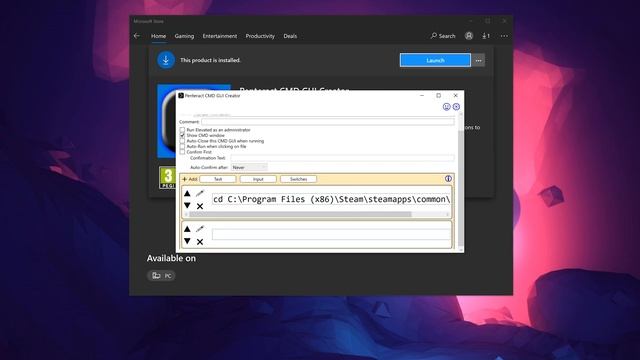Switch to the Productivity tab
640x360 pixels.
pyautogui.click(x=260, y=36)
